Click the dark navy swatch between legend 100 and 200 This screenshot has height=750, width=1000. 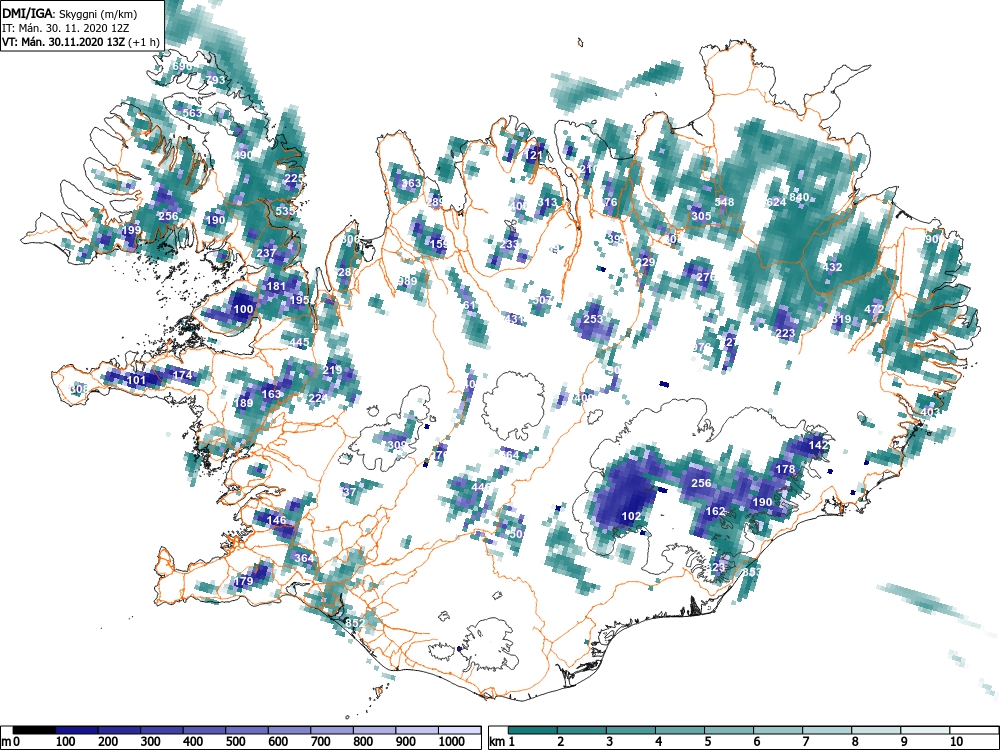77,730
